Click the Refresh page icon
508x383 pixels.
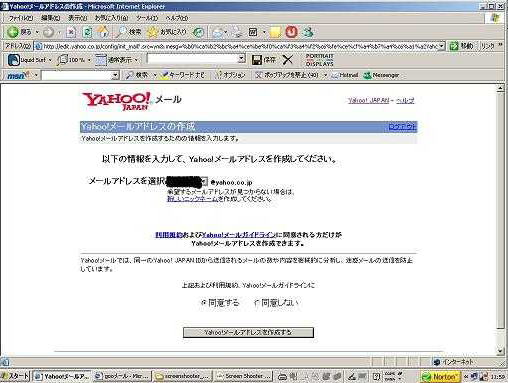[87, 32]
